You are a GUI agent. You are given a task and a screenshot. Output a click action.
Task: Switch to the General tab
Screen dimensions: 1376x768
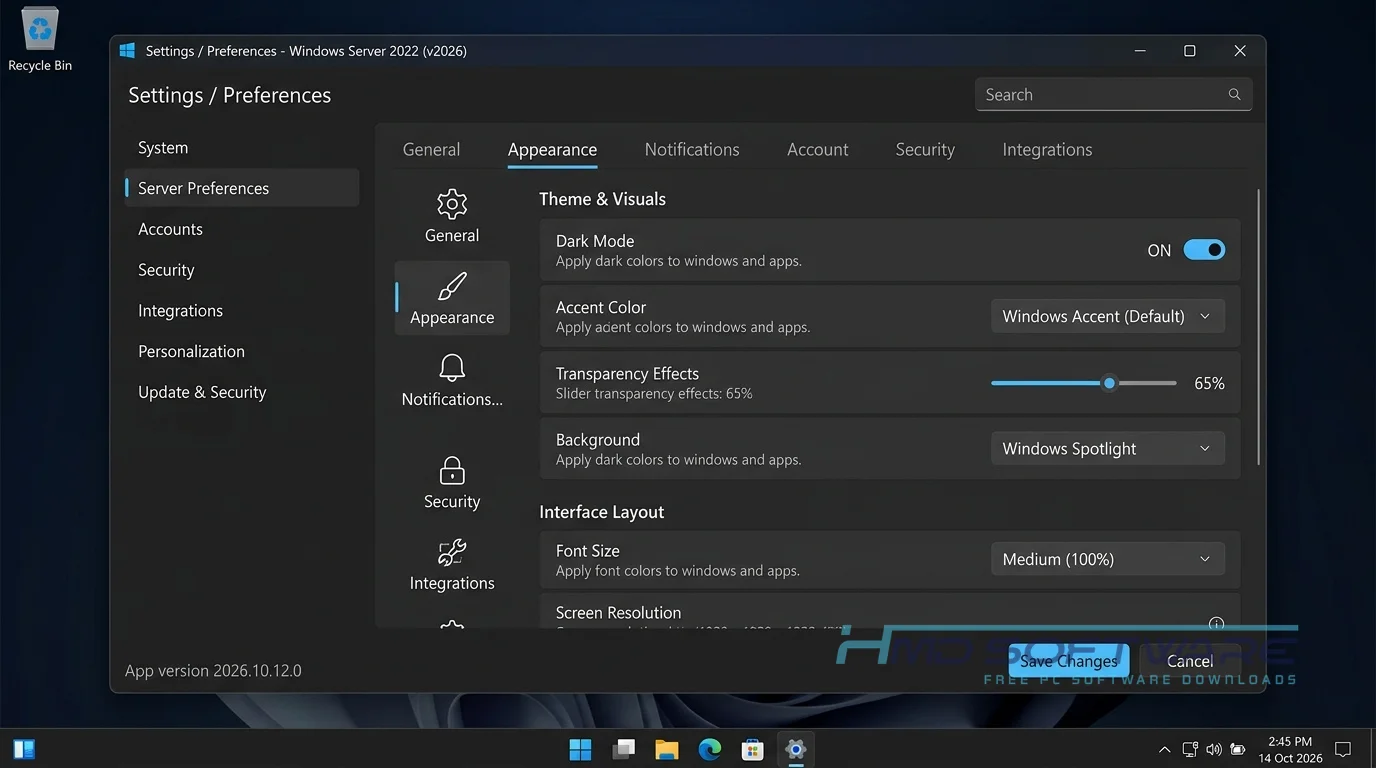coord(431,149)
